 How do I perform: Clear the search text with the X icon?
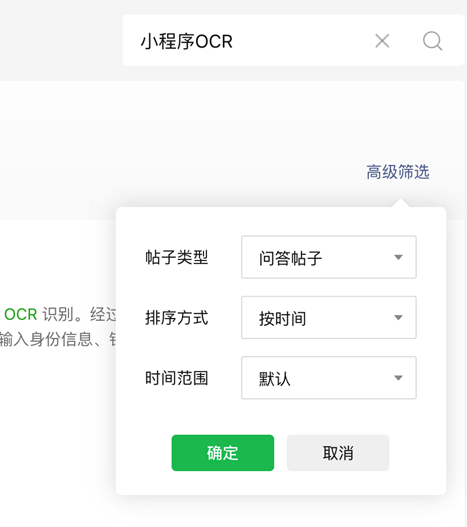(x=382, y=41)
